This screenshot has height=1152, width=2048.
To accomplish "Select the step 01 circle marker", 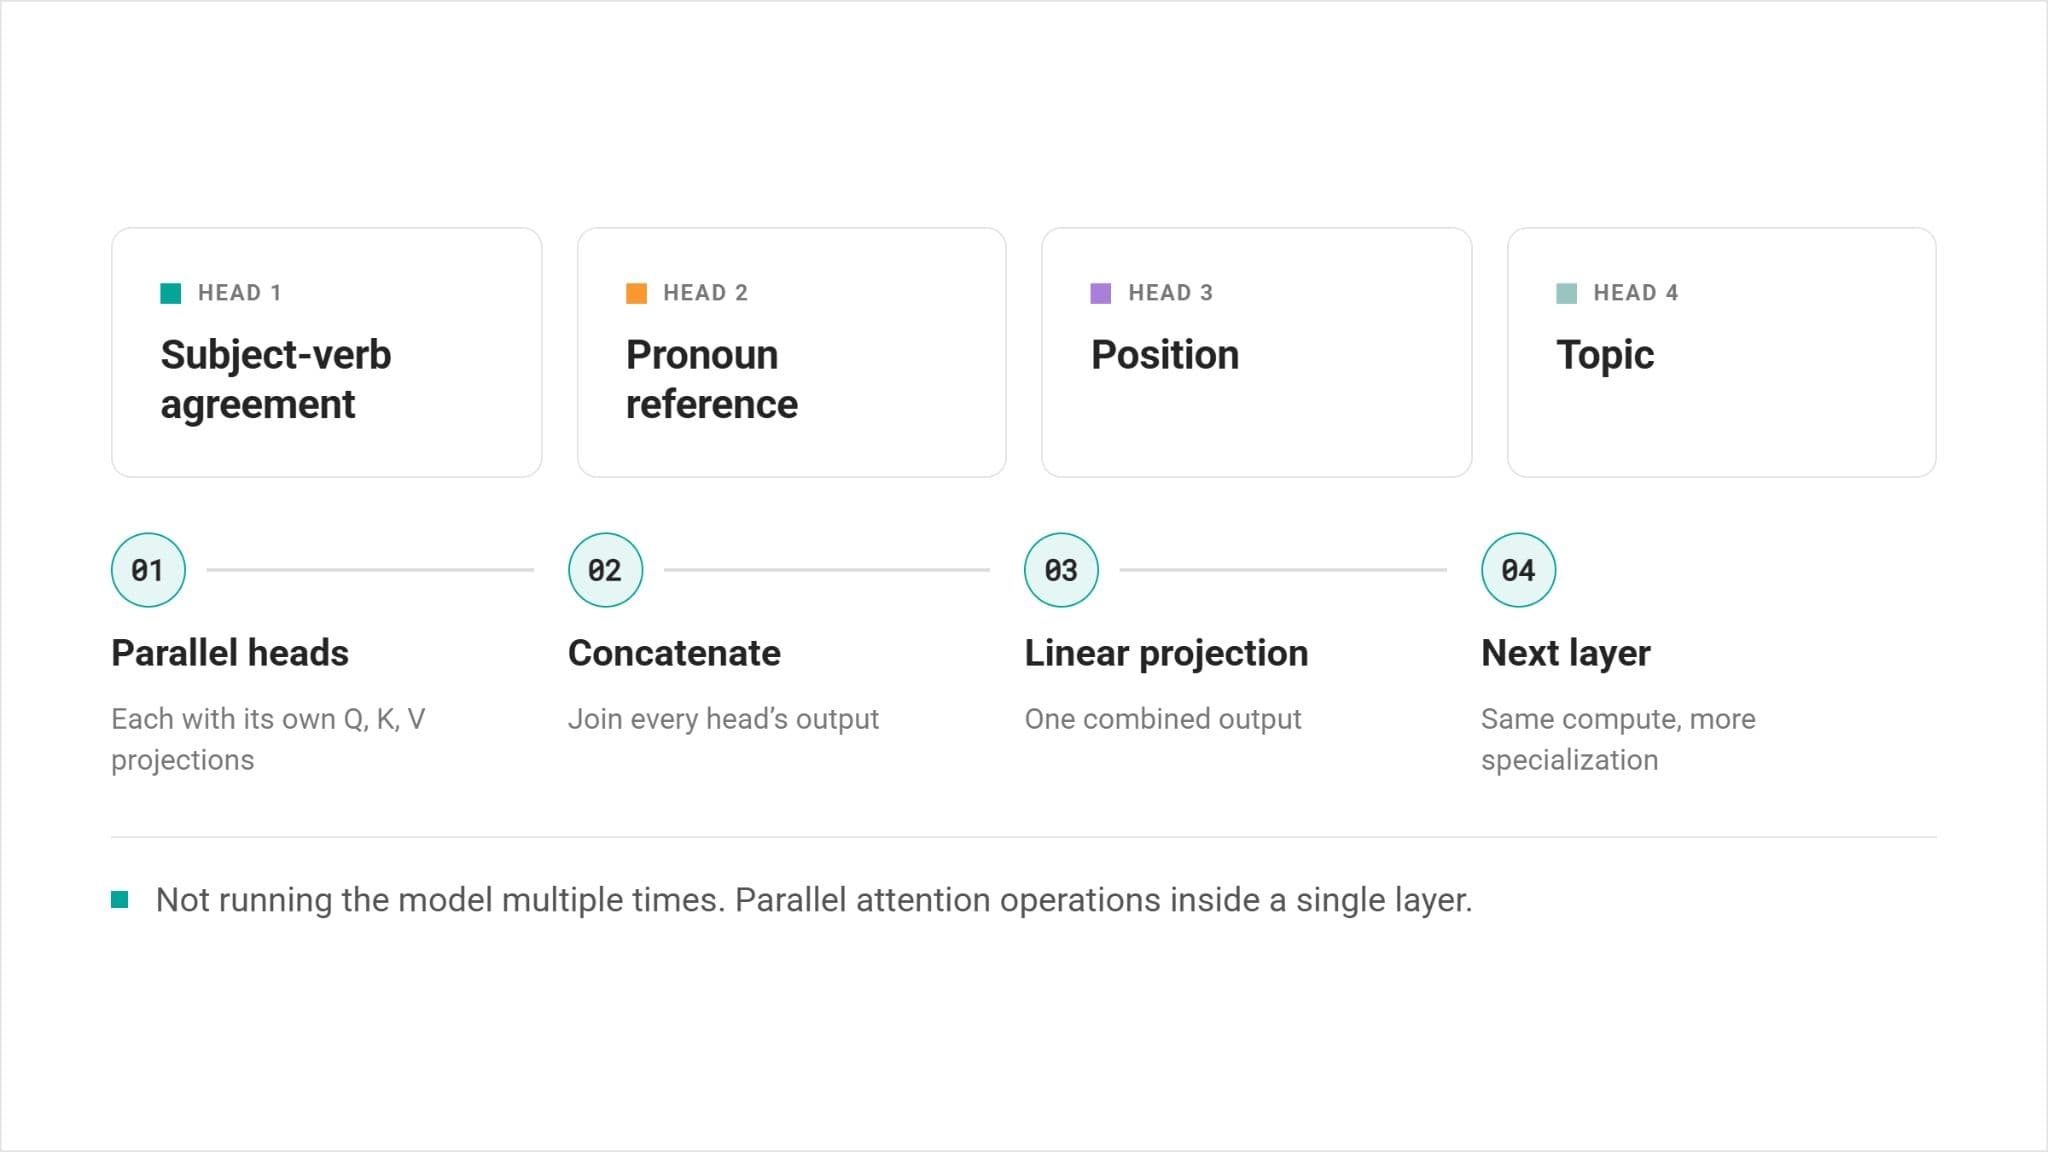I will 148,570.
